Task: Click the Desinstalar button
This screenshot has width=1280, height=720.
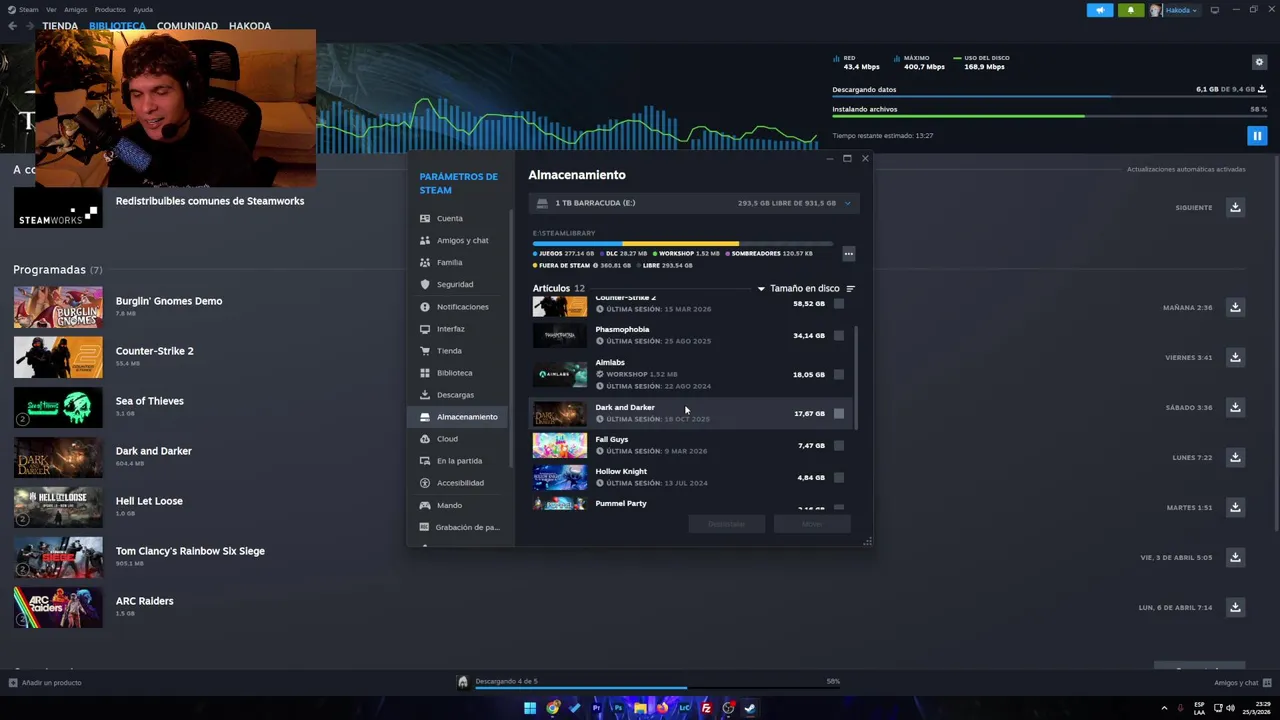Action: tap(727, 524)
